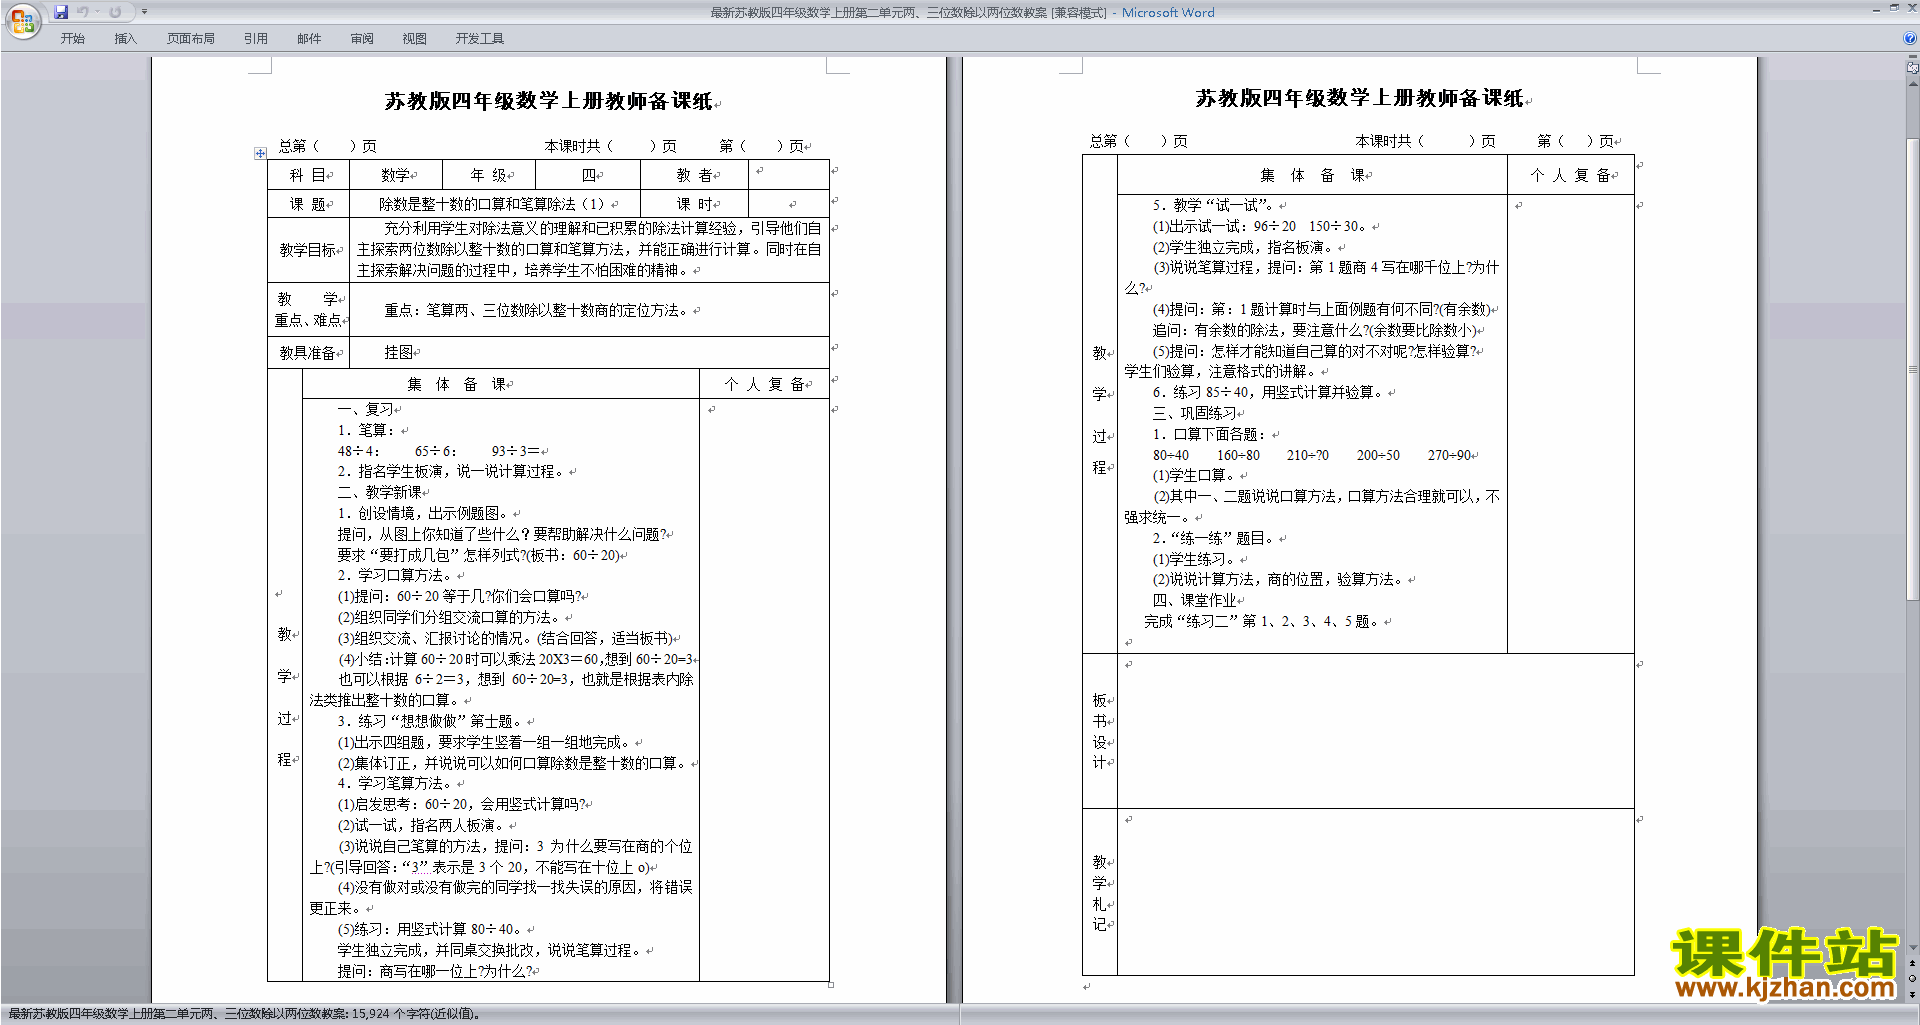The height and width of the screenshot is (1025, 1920).
Task: Expand the Customize Quick Access Toolbar arrow
Action: (x=144, y=12)
